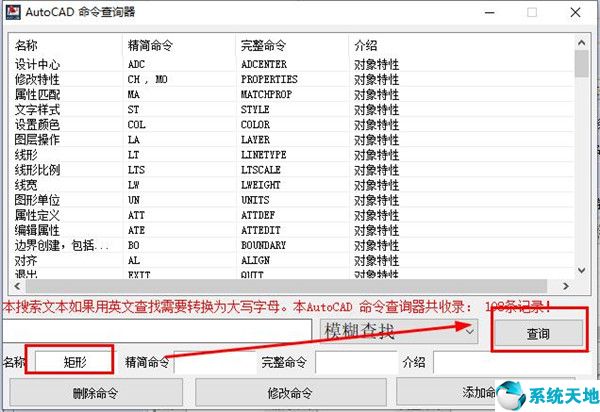The image size is (600, 412).
Task: Close the AutoCAD 命令查询器 window
Action: point(575,13)
